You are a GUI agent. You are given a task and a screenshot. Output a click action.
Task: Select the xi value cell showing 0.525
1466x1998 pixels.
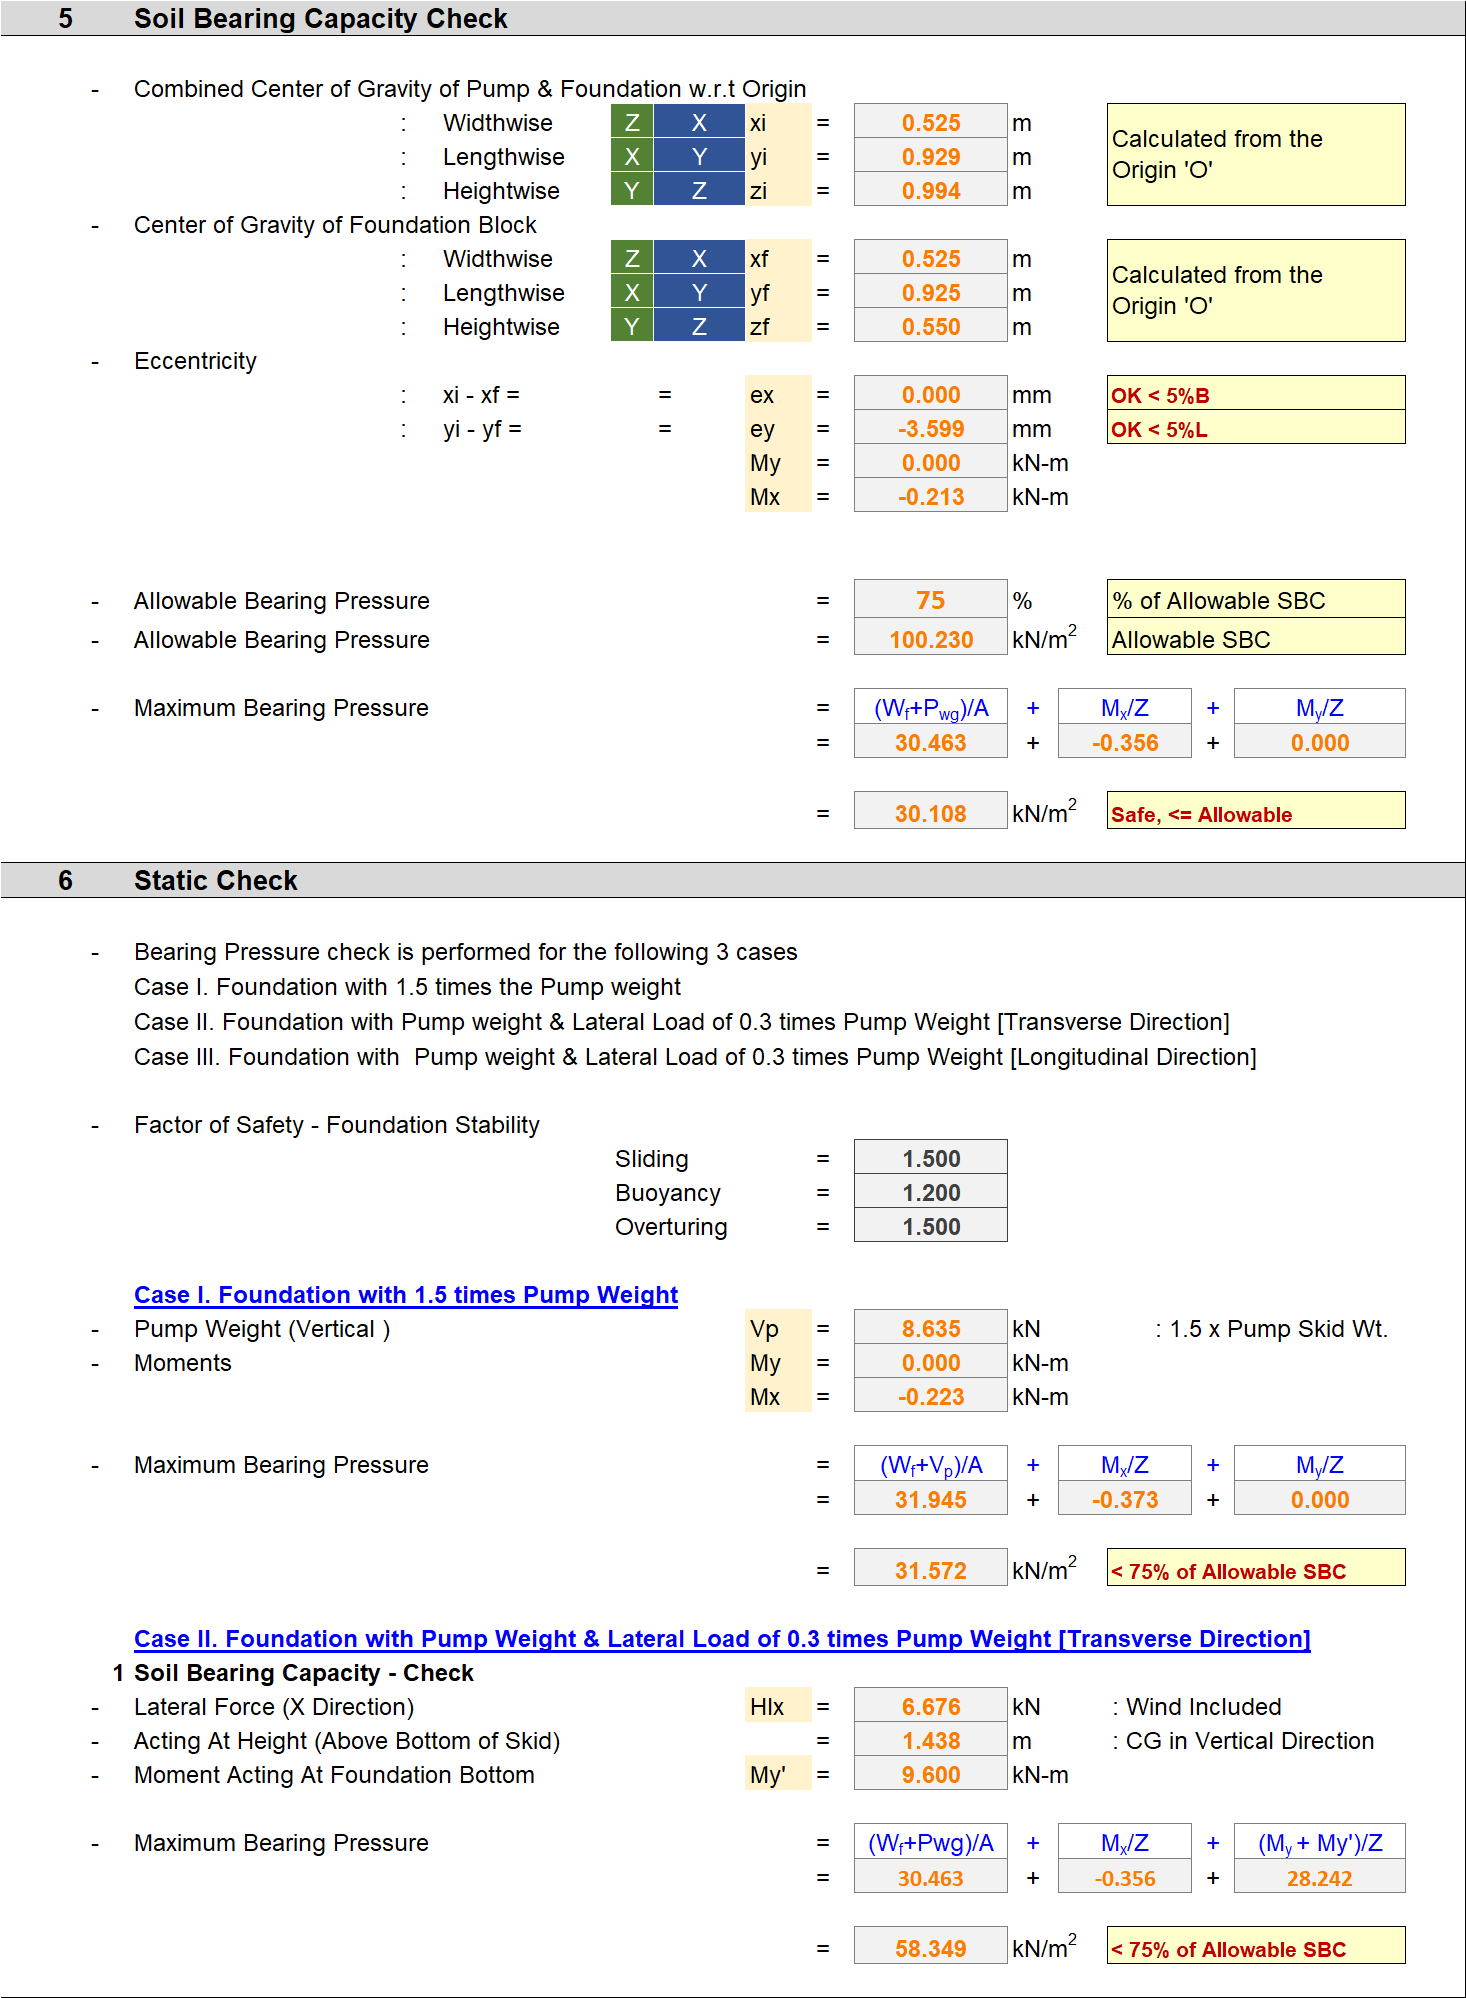click(930, 123)
